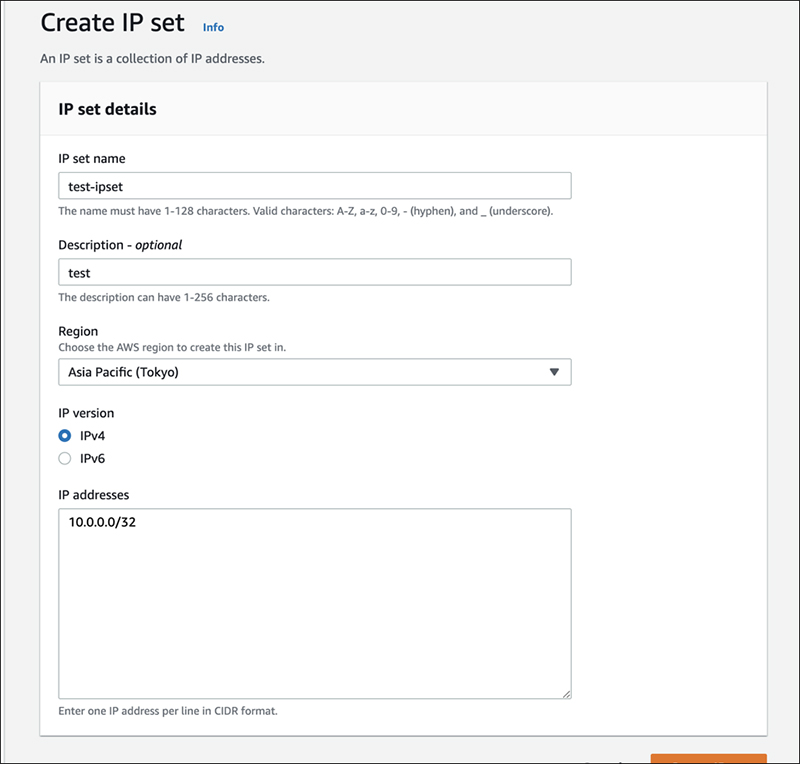Click the IP set name input field
This screenshot has height=764, width=800.
(x=315, y=186)
